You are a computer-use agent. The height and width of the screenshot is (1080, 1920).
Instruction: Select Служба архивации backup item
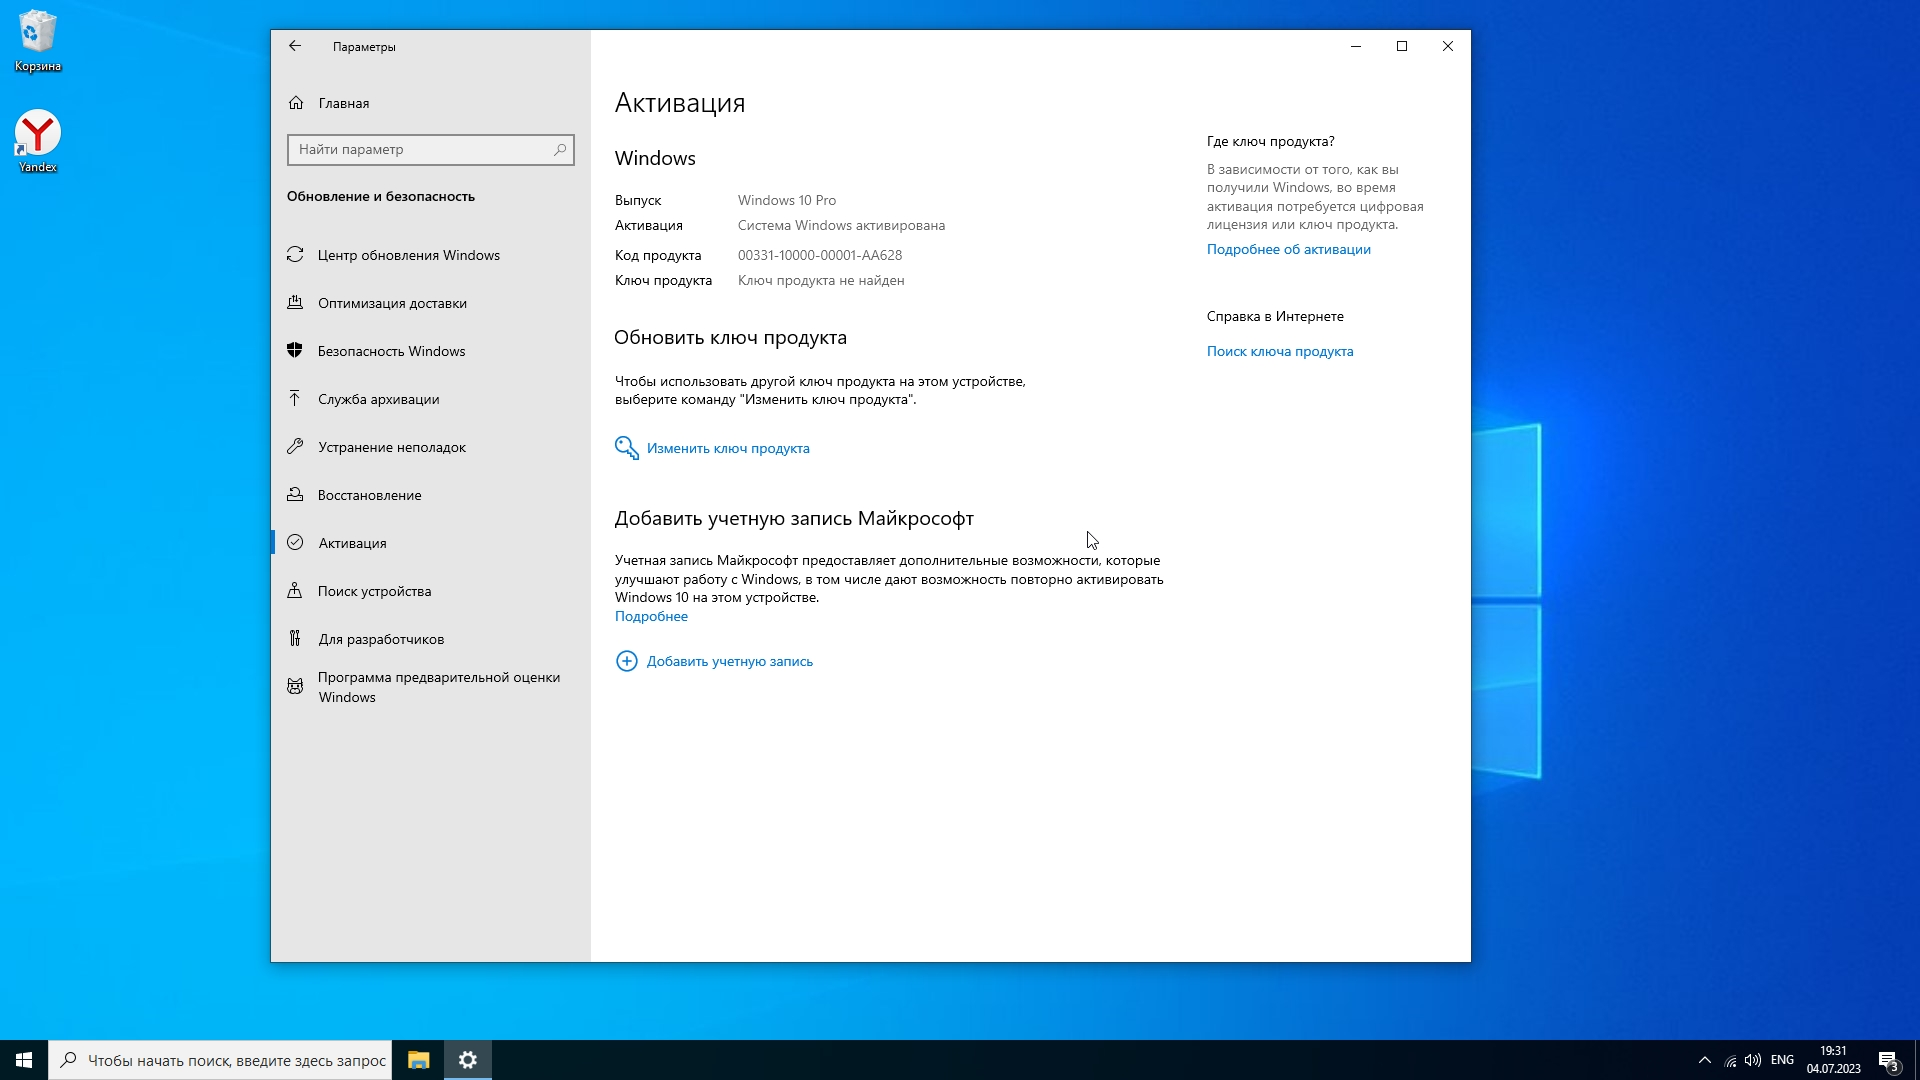[378, 399]
